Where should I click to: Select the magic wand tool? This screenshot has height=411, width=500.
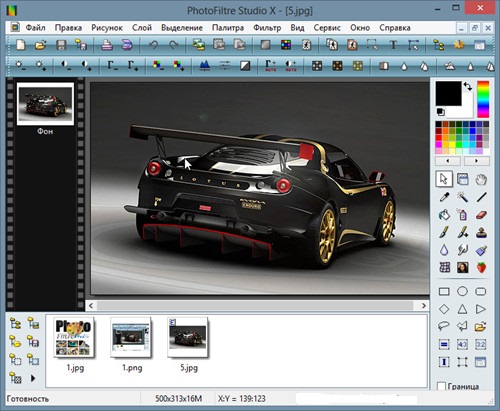(x=462, y=197)
